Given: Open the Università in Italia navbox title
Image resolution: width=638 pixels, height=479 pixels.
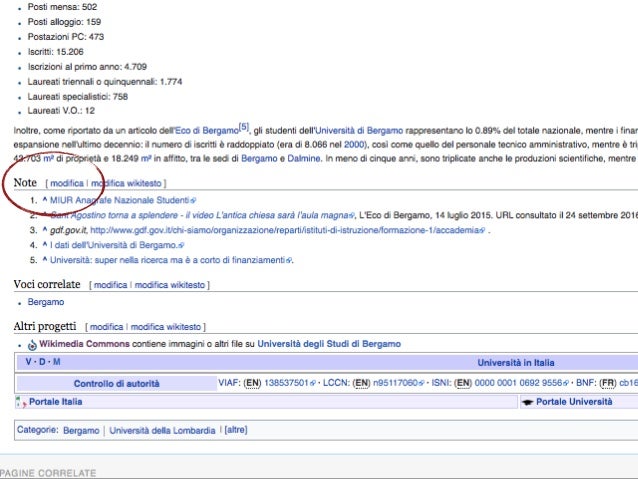Looking at the screenshot, I should pos(516,363).
